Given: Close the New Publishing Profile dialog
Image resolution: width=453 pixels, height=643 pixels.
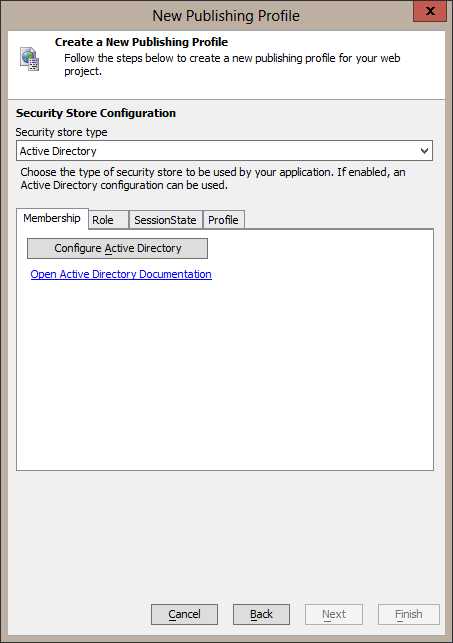Looking at the screenshot, I should click(430, 11).
